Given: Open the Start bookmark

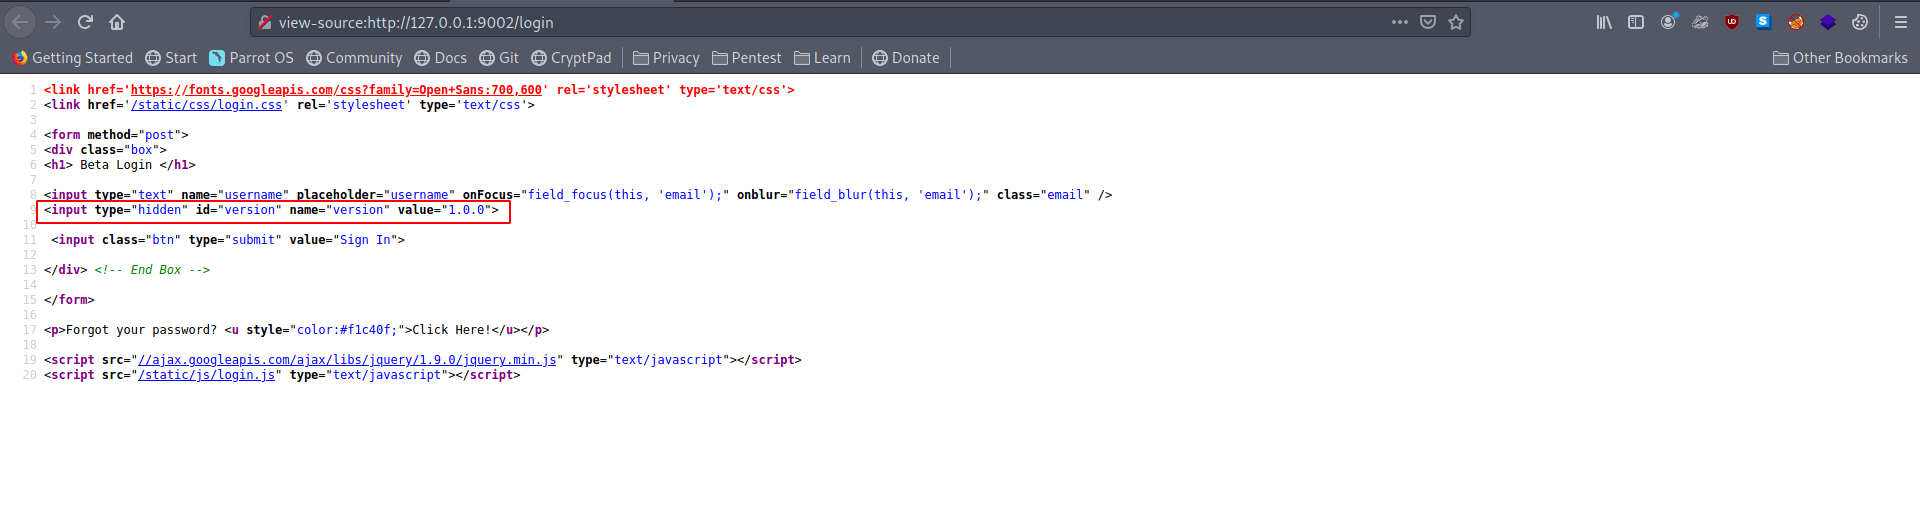Looking at the screenshot, I should [x=171, y=58].
